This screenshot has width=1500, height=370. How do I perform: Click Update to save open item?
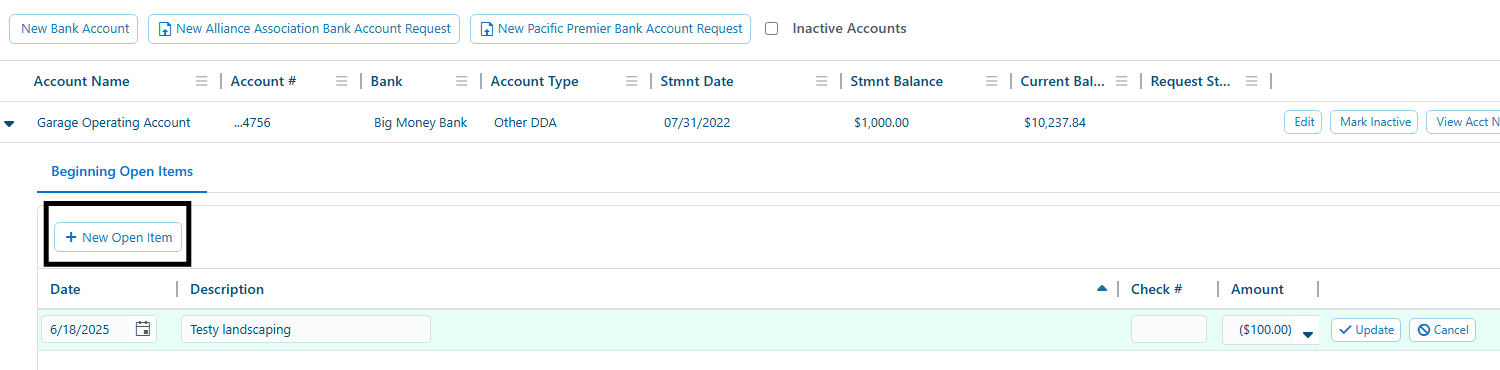[x=1366, y=329]
